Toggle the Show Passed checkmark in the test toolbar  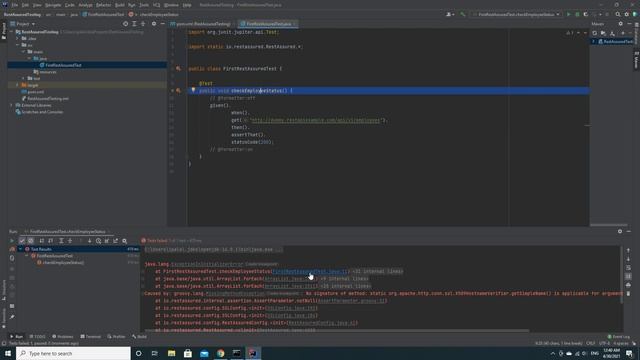[x=22, y=241]
